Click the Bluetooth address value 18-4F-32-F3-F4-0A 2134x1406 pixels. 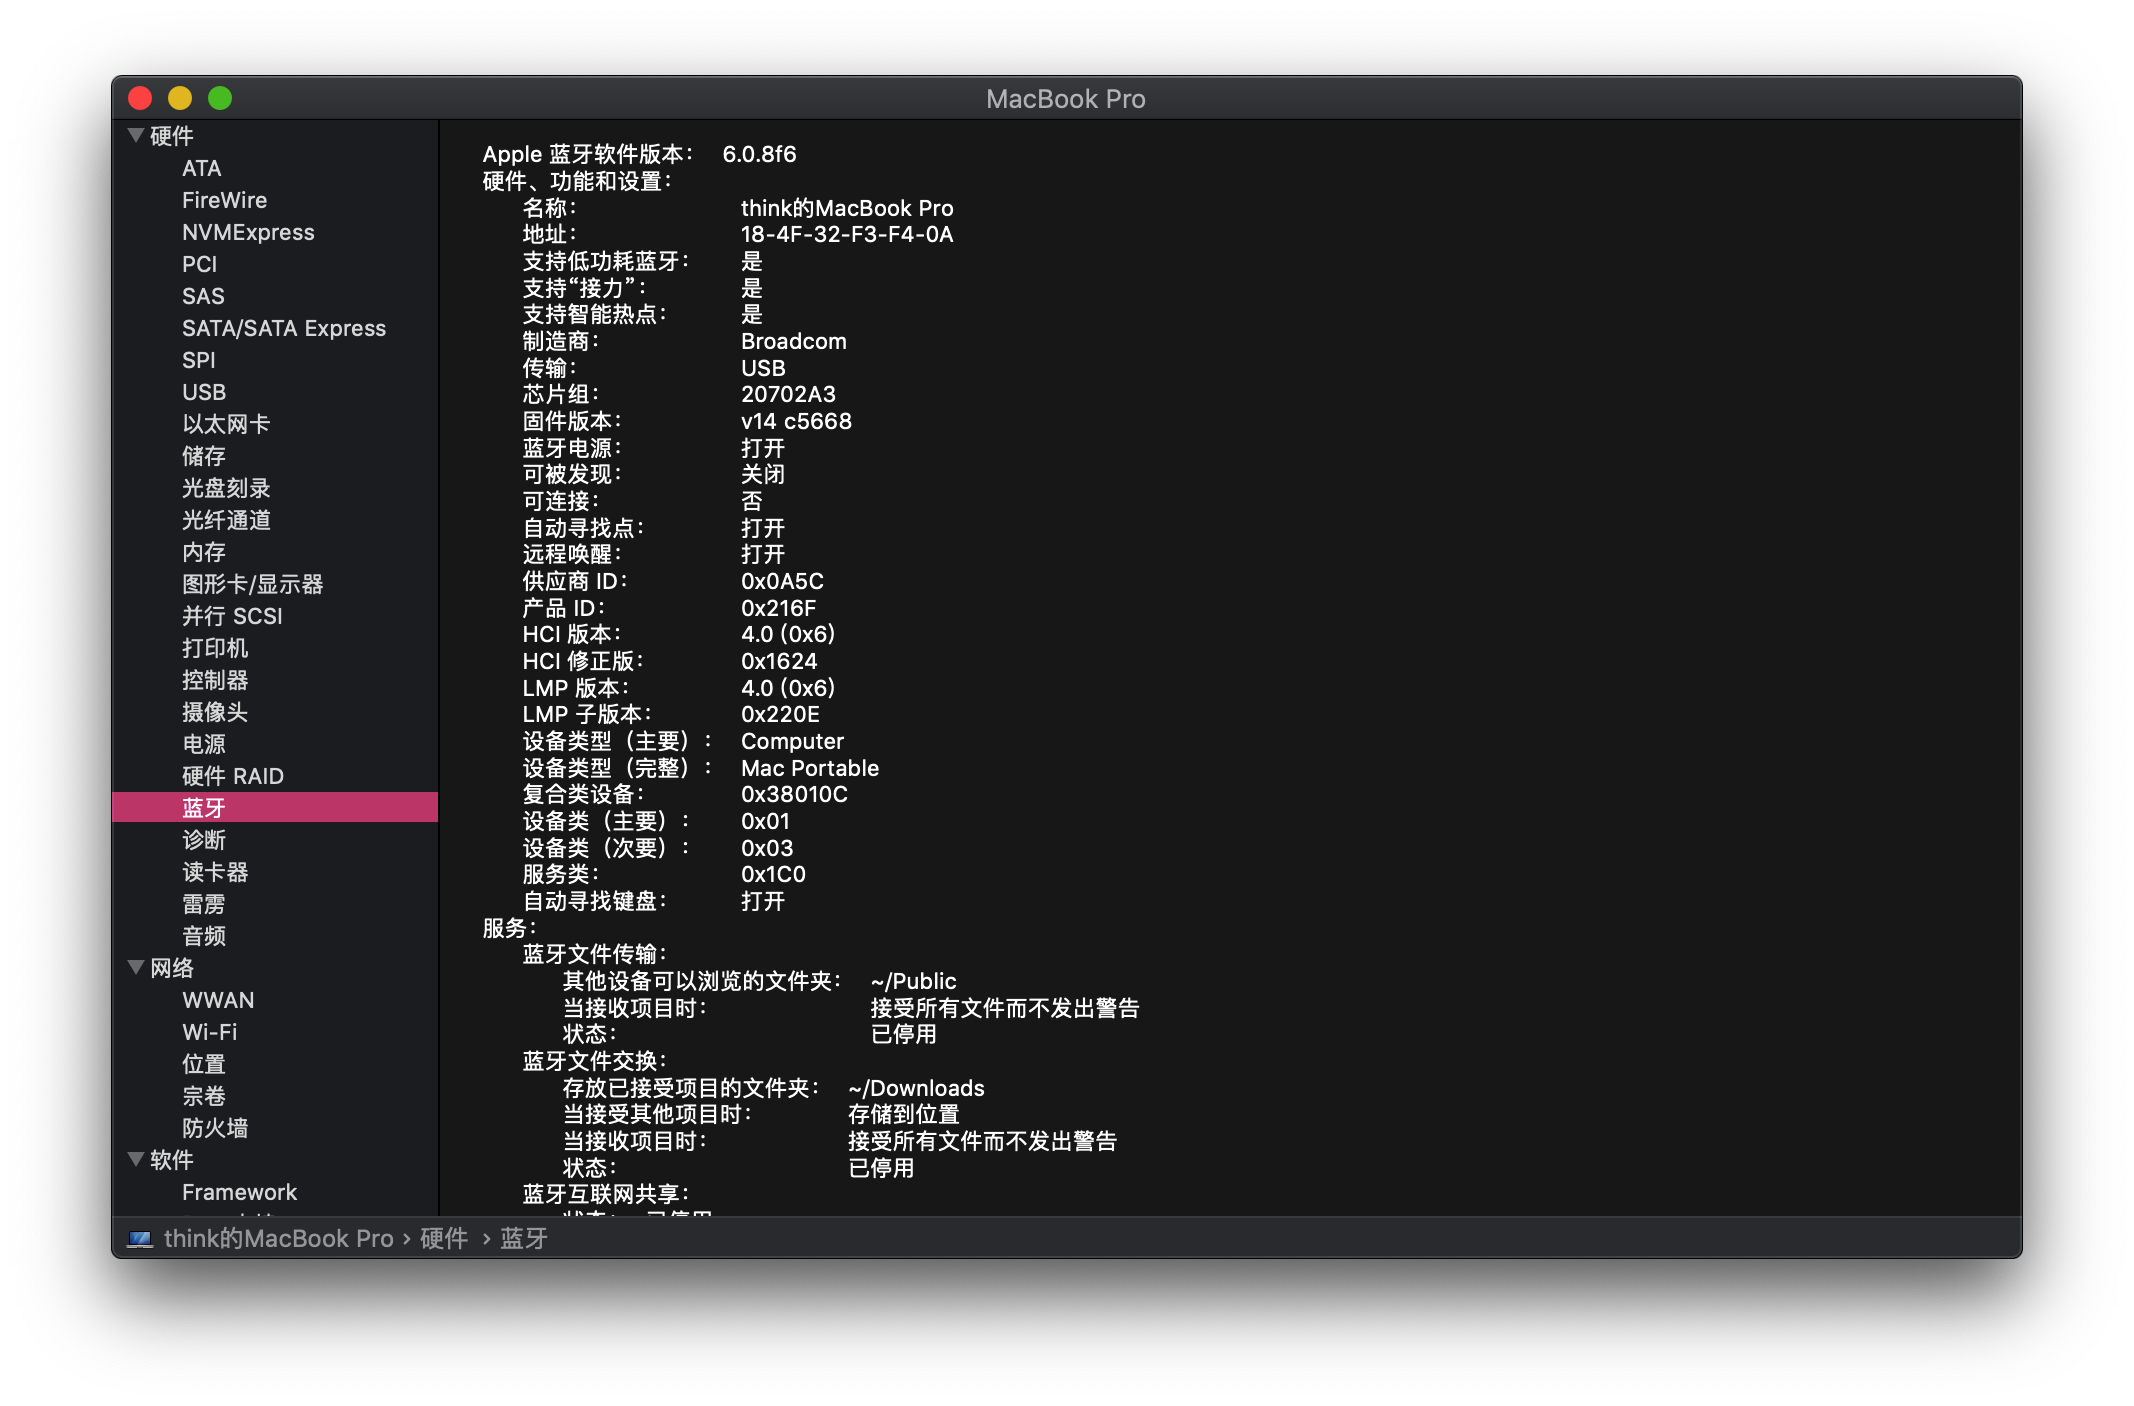pyautogui.click(x=846, y=234)
